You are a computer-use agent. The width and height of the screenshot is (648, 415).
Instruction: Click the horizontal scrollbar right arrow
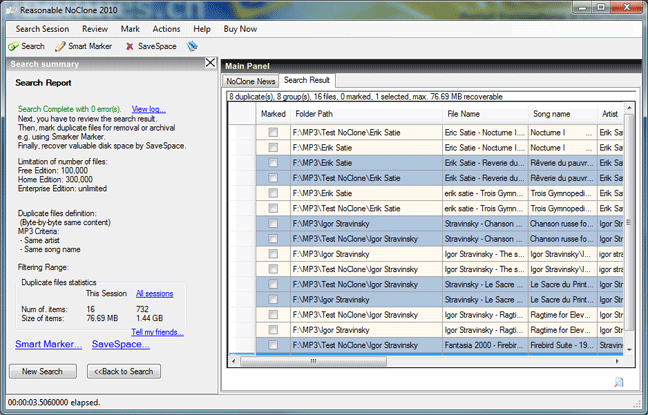tap(617, 361)
